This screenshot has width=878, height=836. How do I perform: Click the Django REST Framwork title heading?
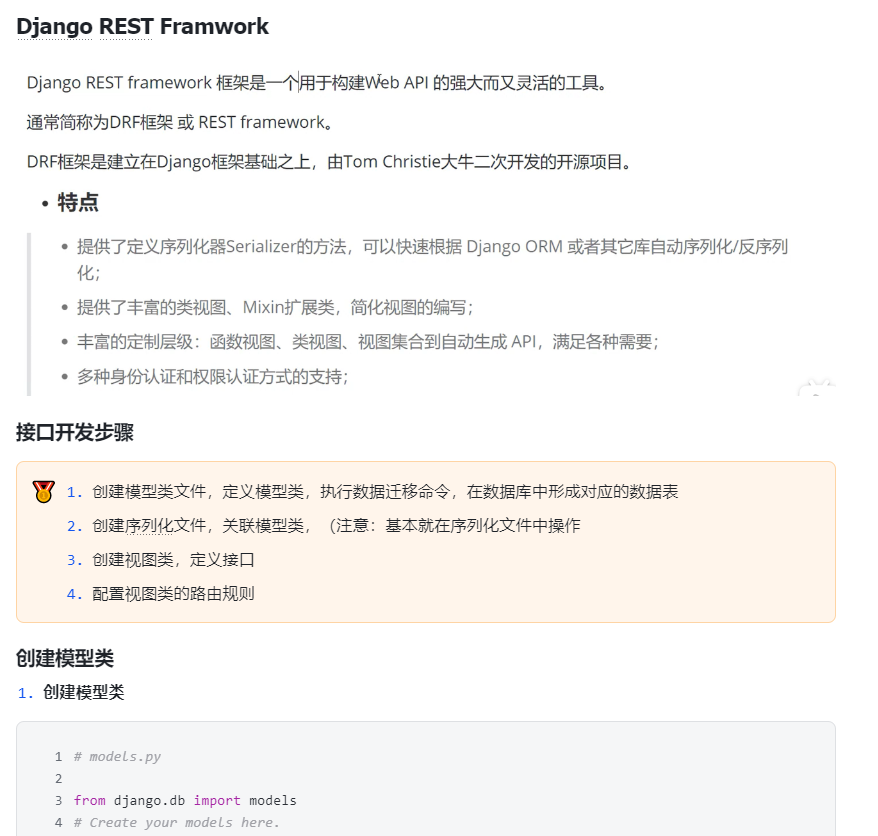point(143,27)
